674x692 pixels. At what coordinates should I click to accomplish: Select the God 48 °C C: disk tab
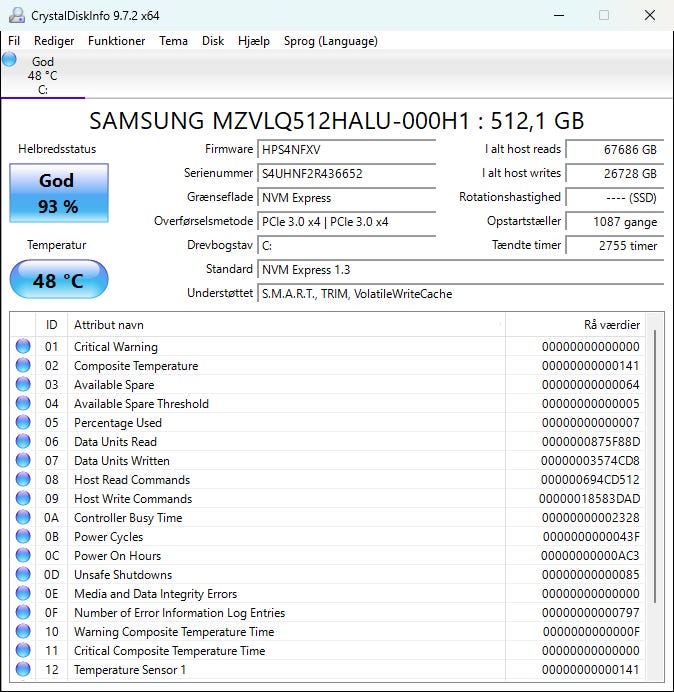[42, 76]
